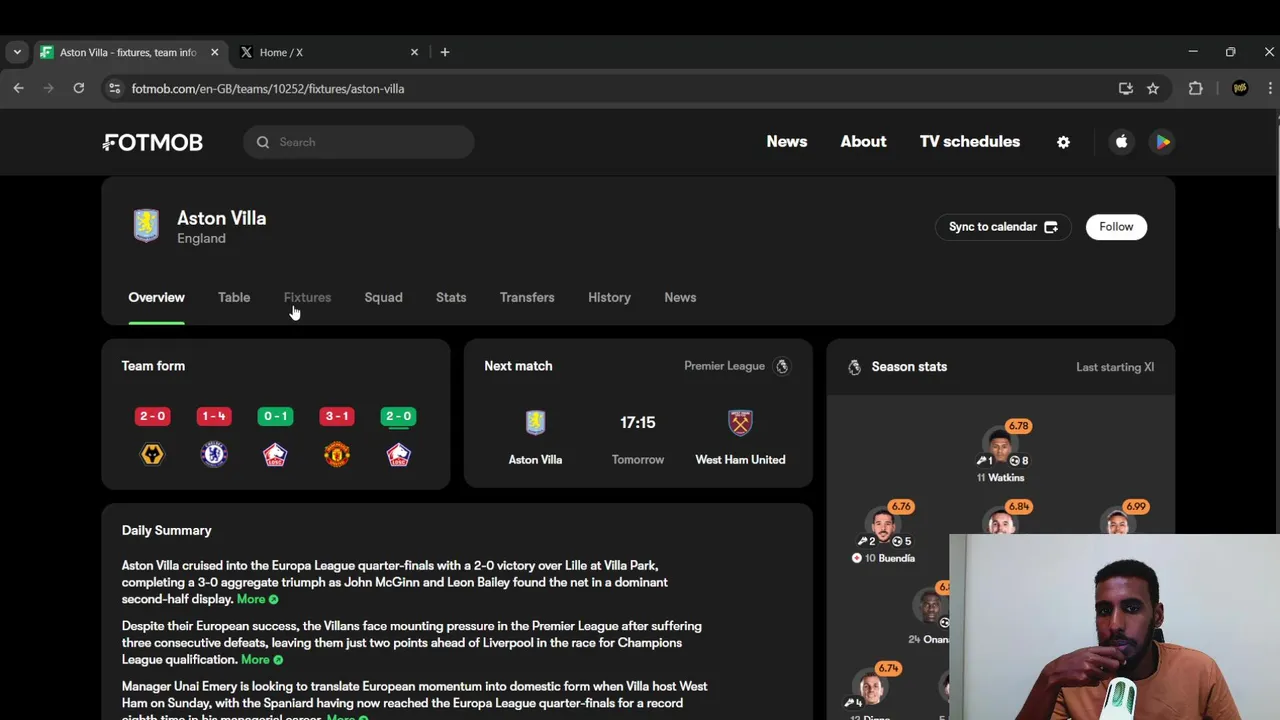1280x720 pixels.
Task: Open the Google Play store icon
Action: click(x=1162, y=142)
